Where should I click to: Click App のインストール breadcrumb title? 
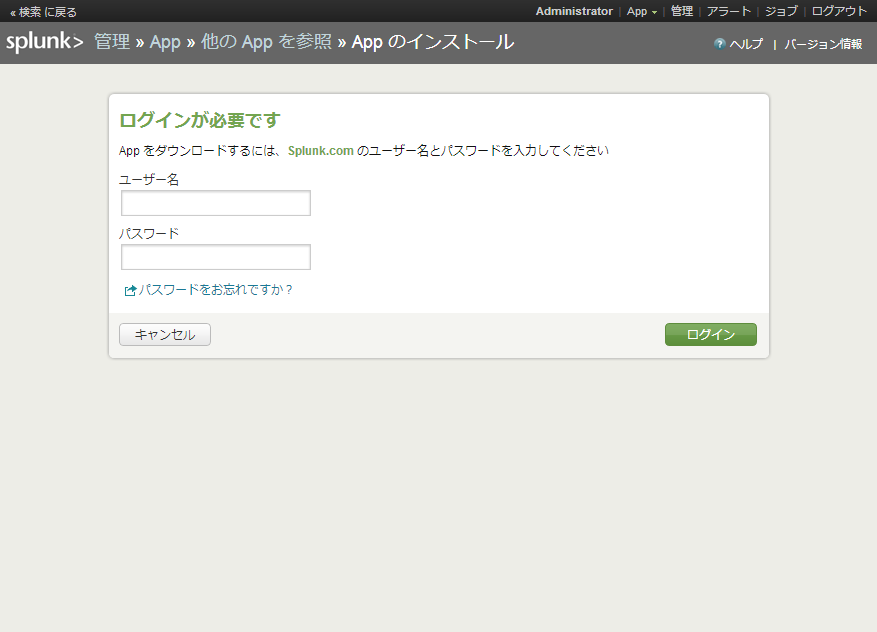tap(433, 42)
